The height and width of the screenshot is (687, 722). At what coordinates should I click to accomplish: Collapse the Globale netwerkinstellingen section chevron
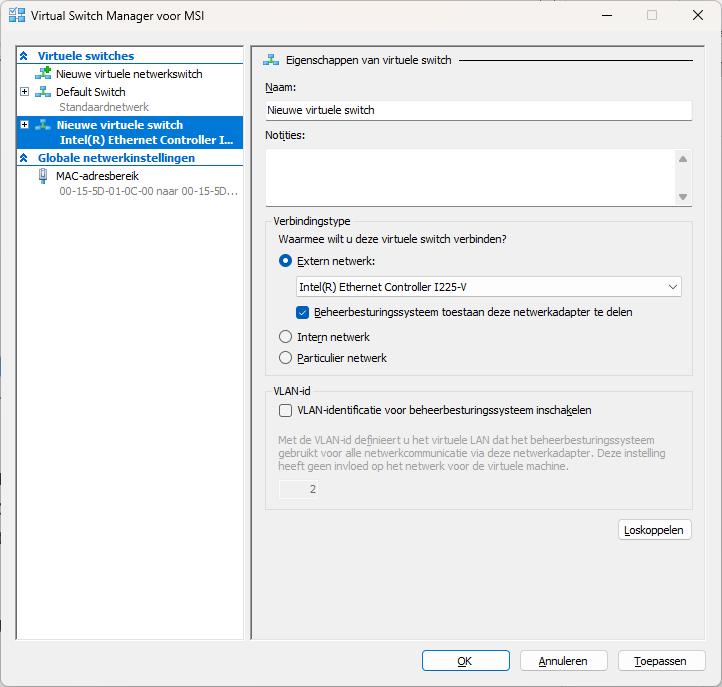tap(24, 158)
